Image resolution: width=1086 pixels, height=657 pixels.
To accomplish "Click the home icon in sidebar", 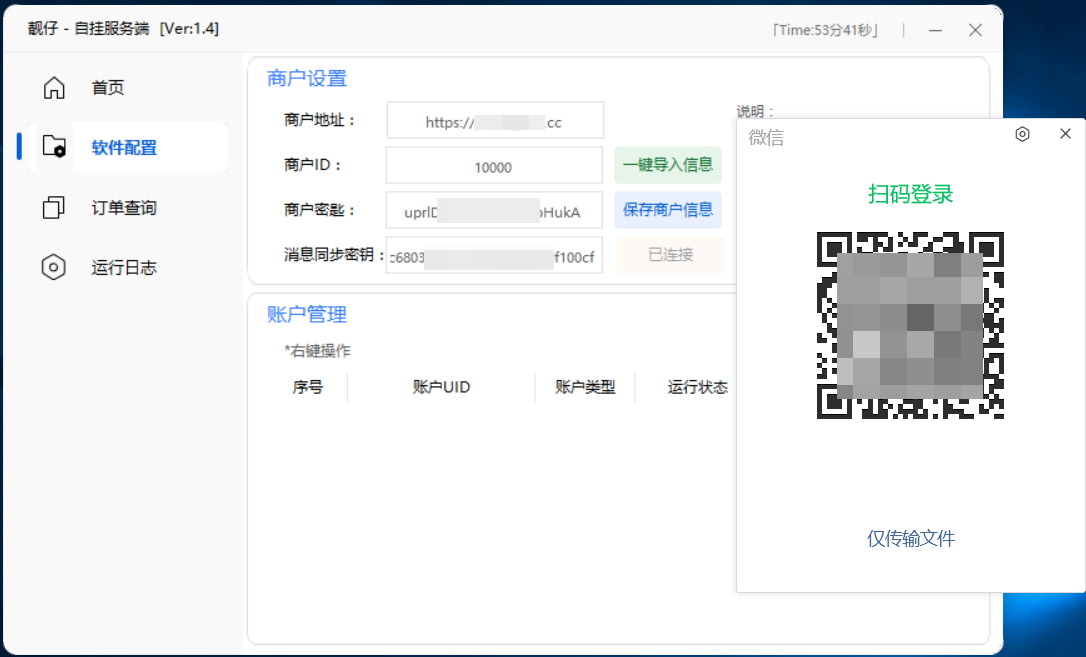I will [x=54, y=88].
